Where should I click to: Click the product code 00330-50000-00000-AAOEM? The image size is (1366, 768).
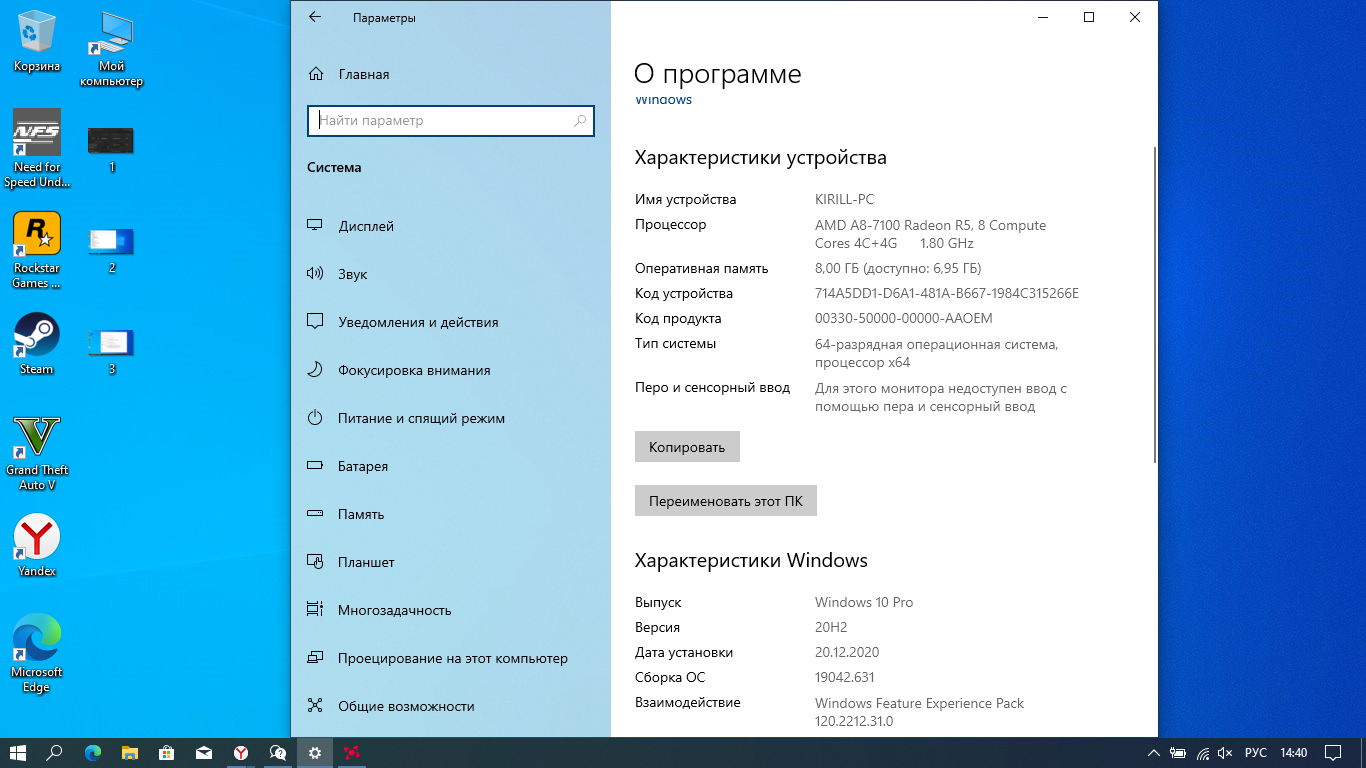(904, 318)
